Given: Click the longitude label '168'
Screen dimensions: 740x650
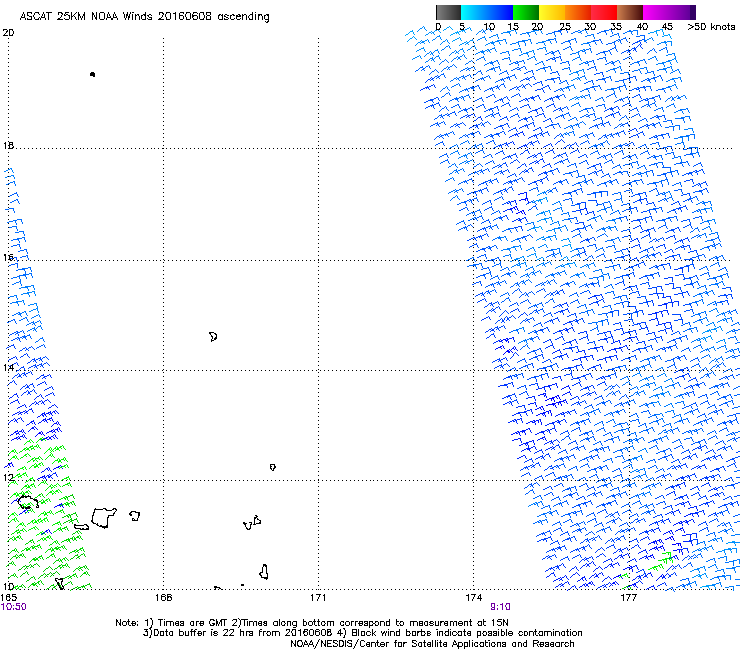Looking at the screenshot, I should [x=163, y=598].
